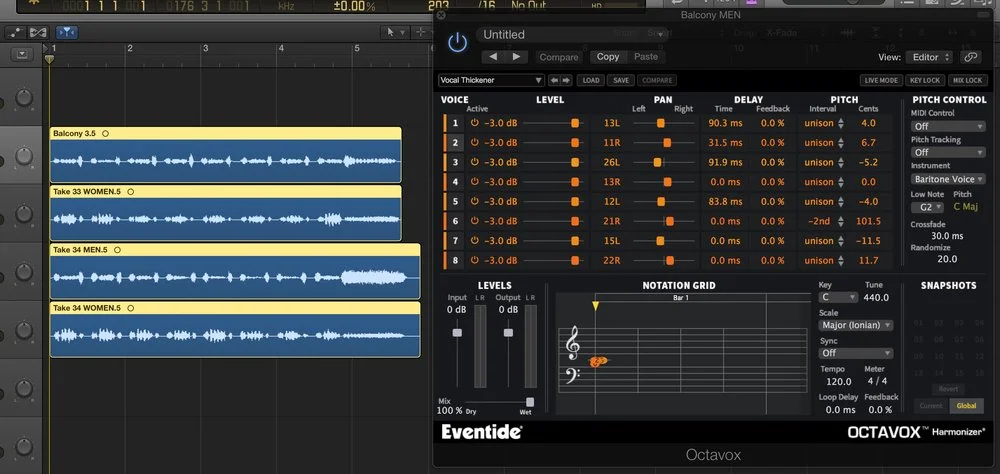
Task: Click the Flex bowtie icon in the tracks toolbar
Action: coord(38,31)
